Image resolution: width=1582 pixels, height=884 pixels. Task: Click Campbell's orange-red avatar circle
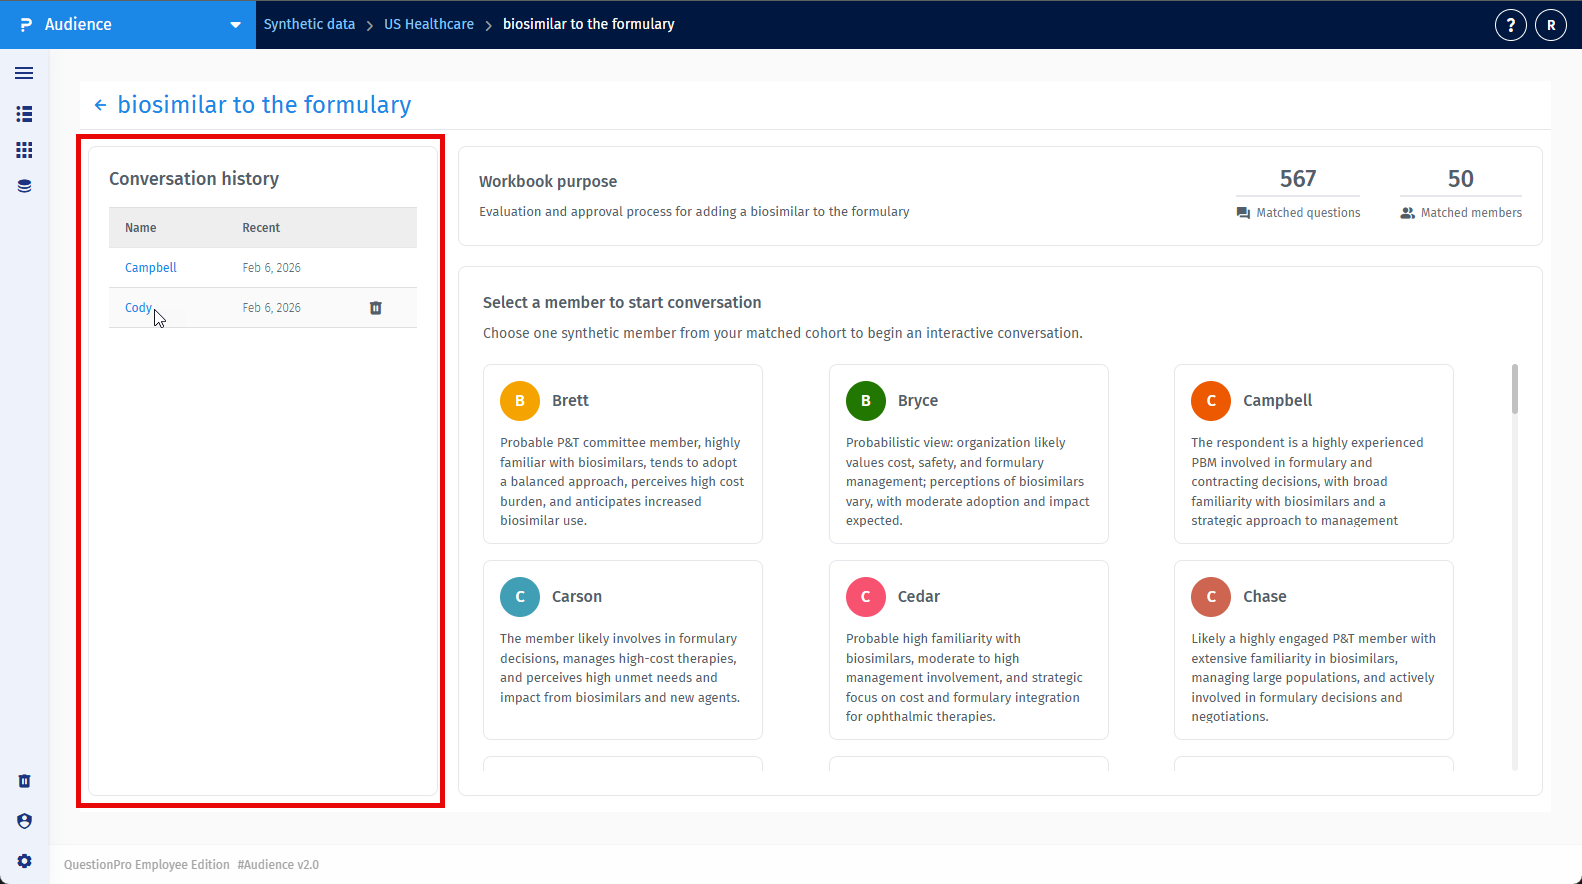[x=1211, y=401]
